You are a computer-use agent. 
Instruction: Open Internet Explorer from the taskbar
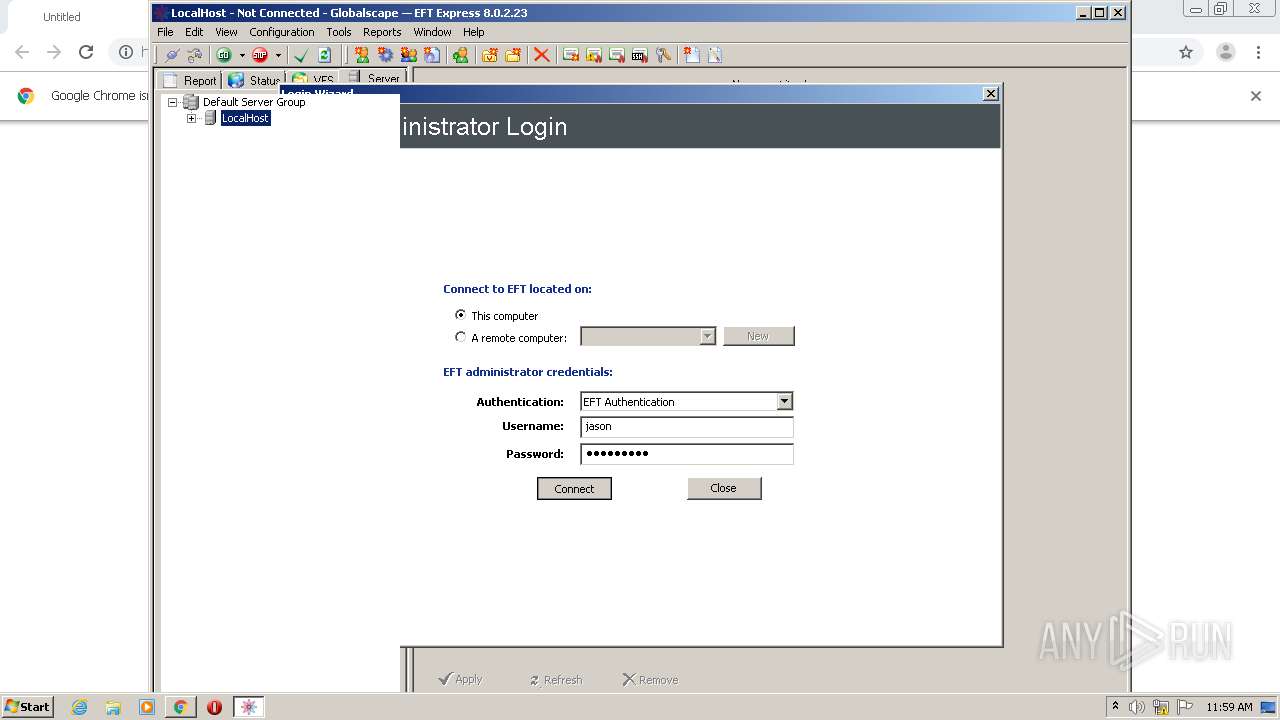pyautogui.click(x=79, y=707)
